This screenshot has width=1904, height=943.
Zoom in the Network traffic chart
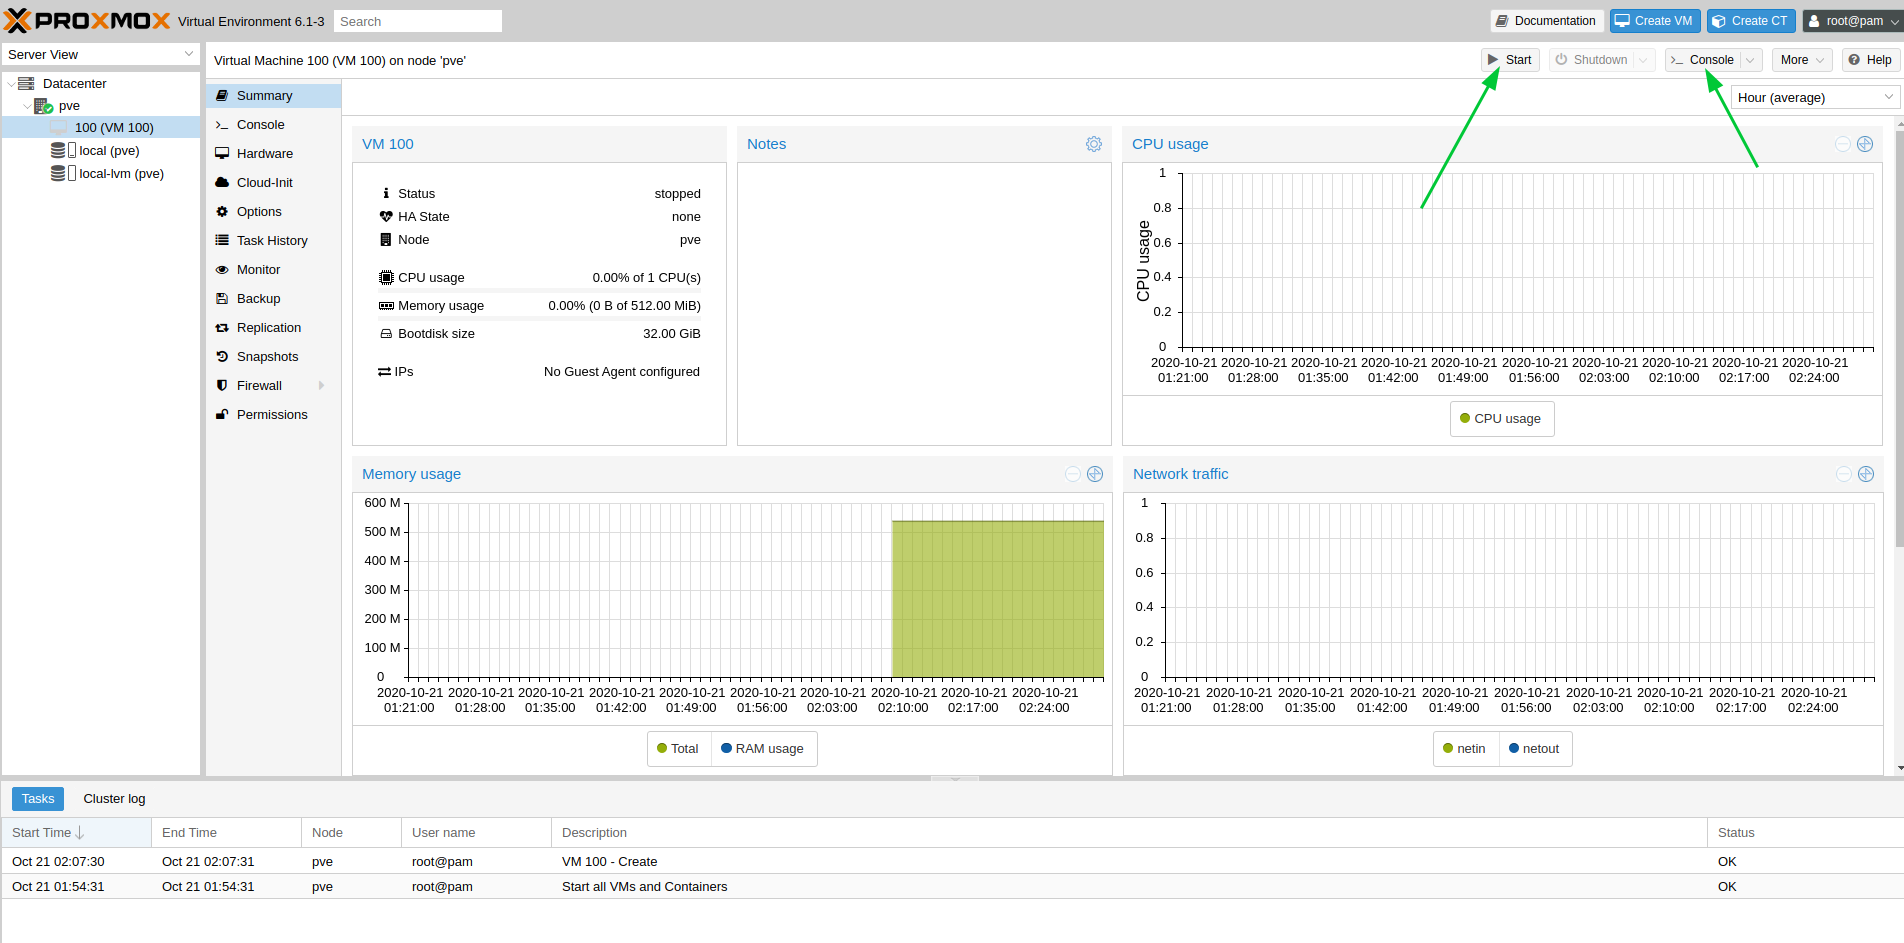tap(1866, 474)
